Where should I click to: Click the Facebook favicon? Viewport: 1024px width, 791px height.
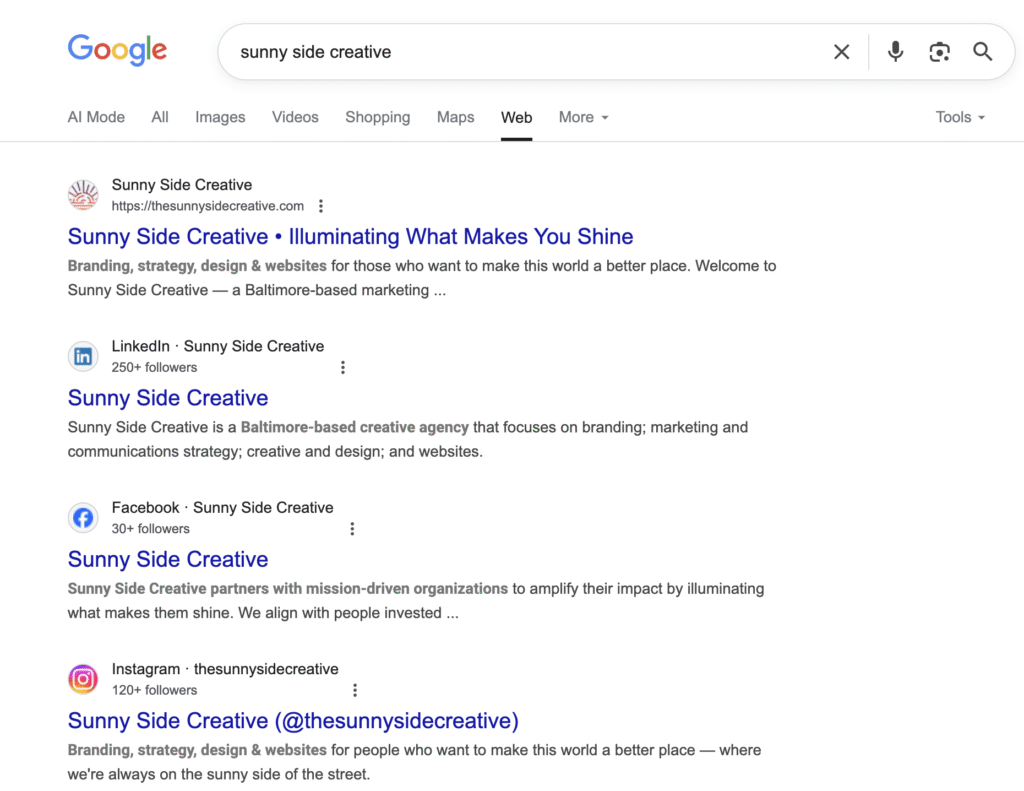pyautogui.click(x=83, y=517)
